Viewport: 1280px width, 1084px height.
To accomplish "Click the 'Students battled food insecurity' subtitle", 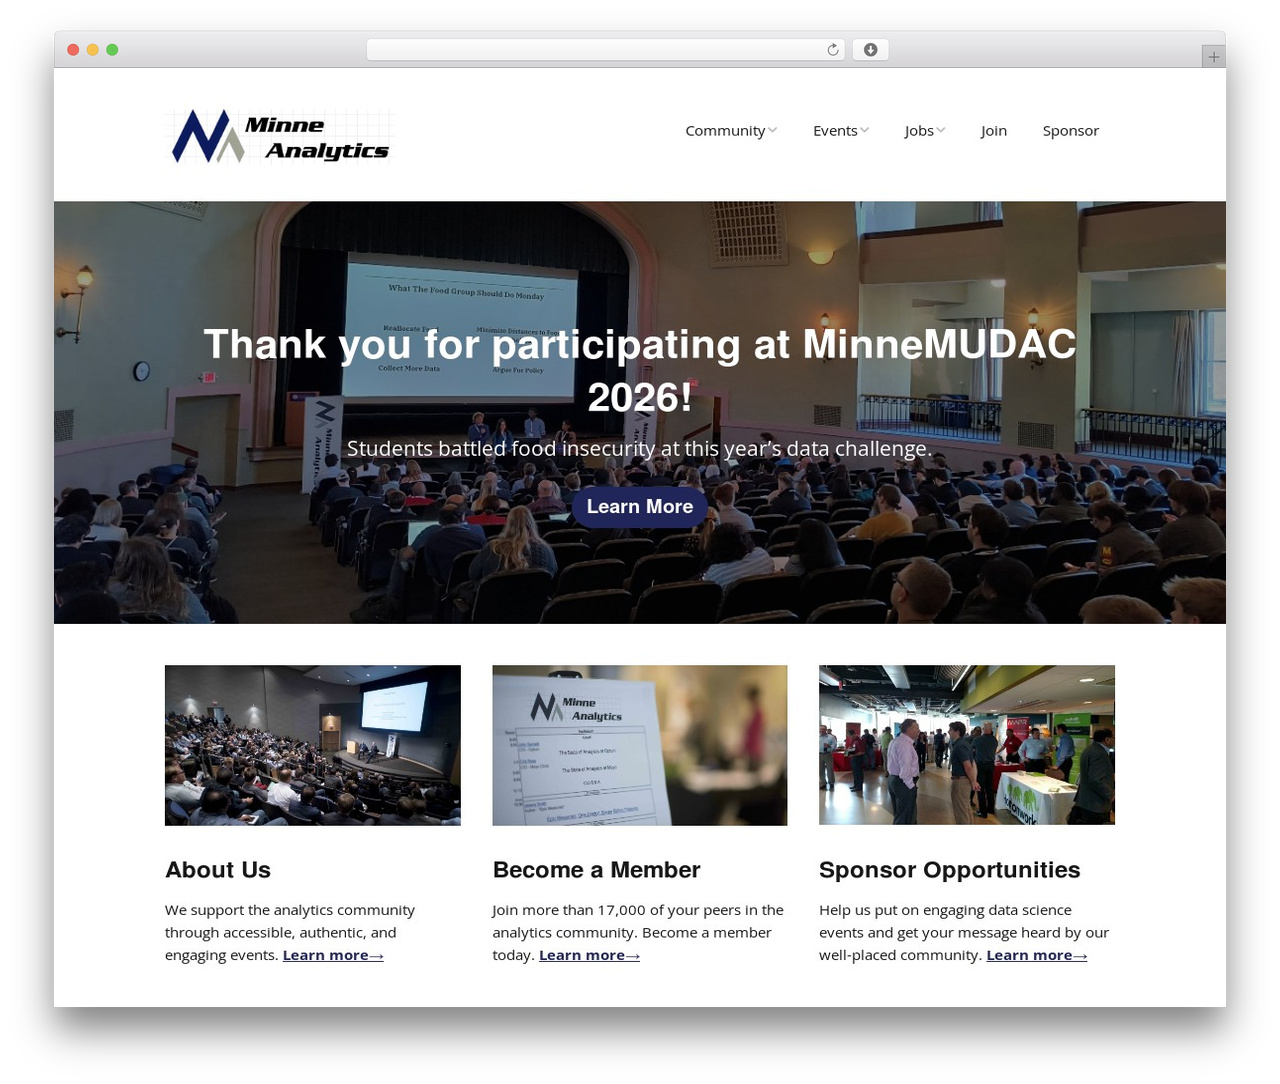I will tap(640, 449).
